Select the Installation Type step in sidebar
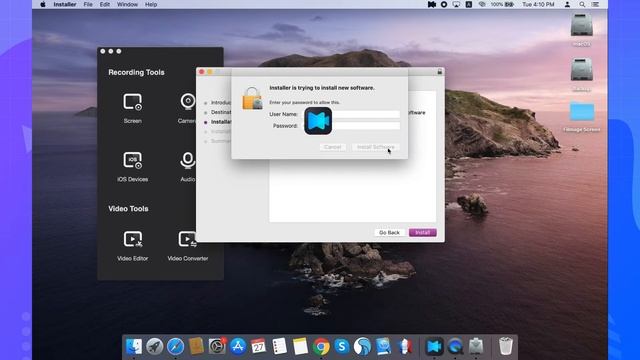This screenshot has height=360, width=640. point(220,122)
